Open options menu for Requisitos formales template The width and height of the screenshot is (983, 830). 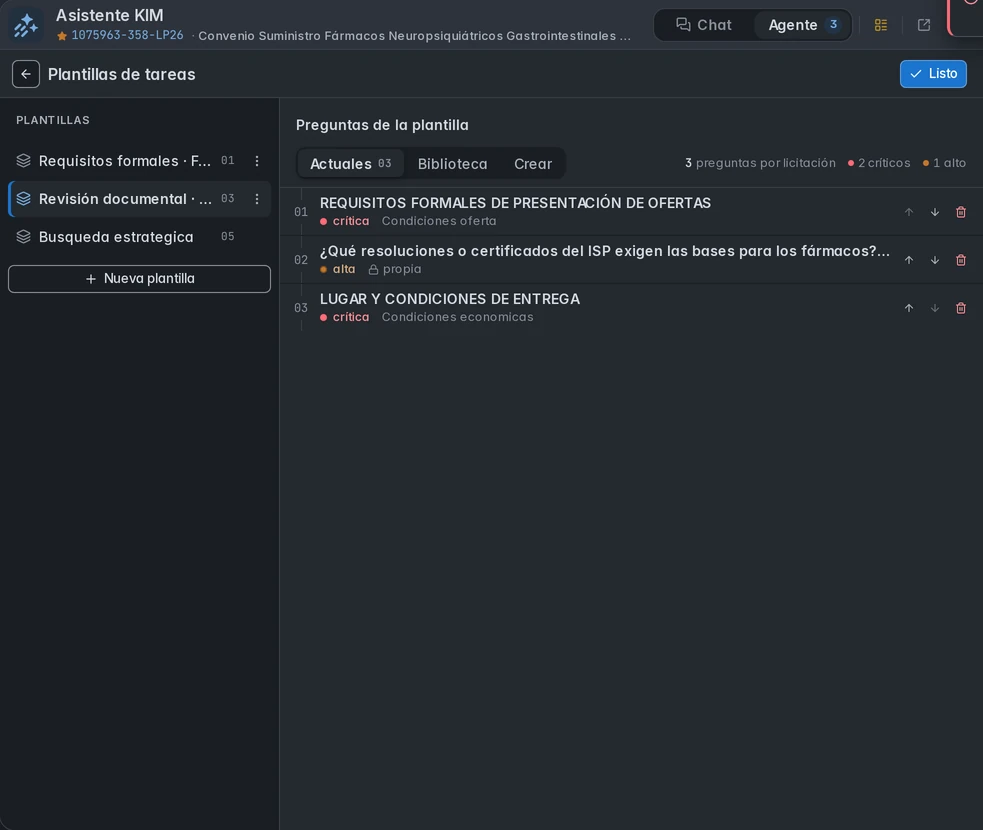tap(257, 161)
